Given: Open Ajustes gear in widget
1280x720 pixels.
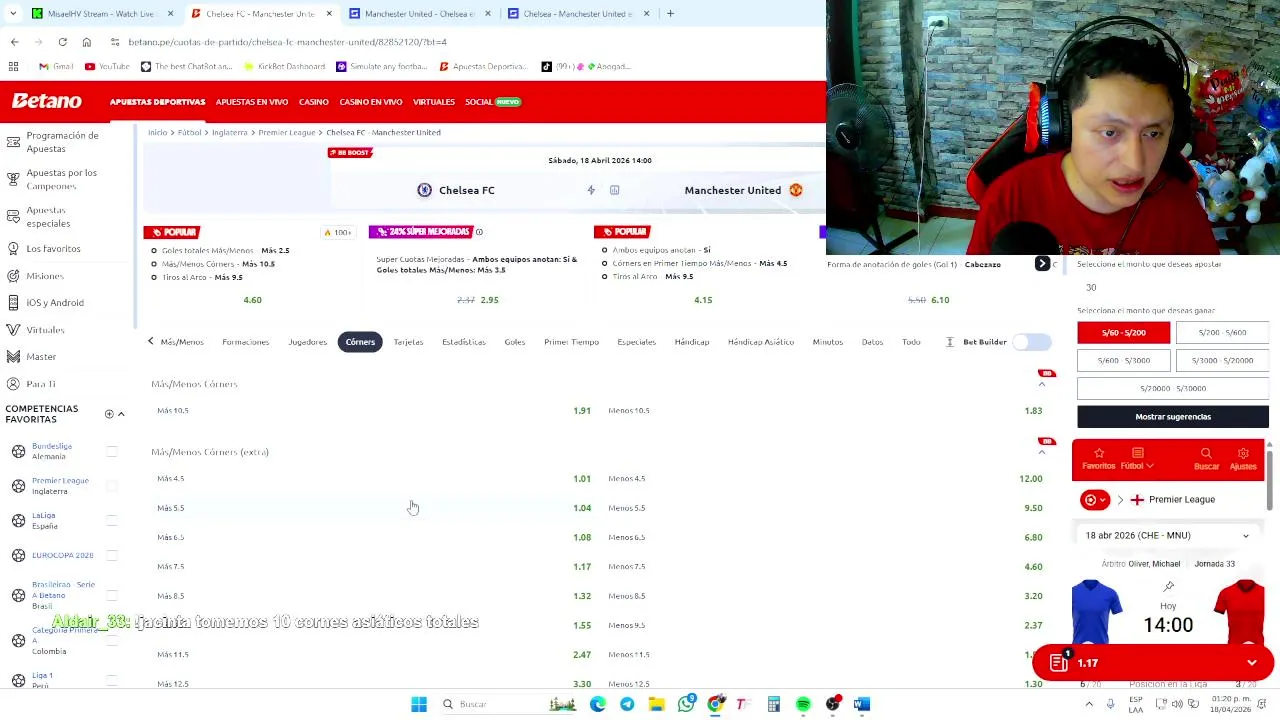Looking at the screenshot, I should 1243,459.
